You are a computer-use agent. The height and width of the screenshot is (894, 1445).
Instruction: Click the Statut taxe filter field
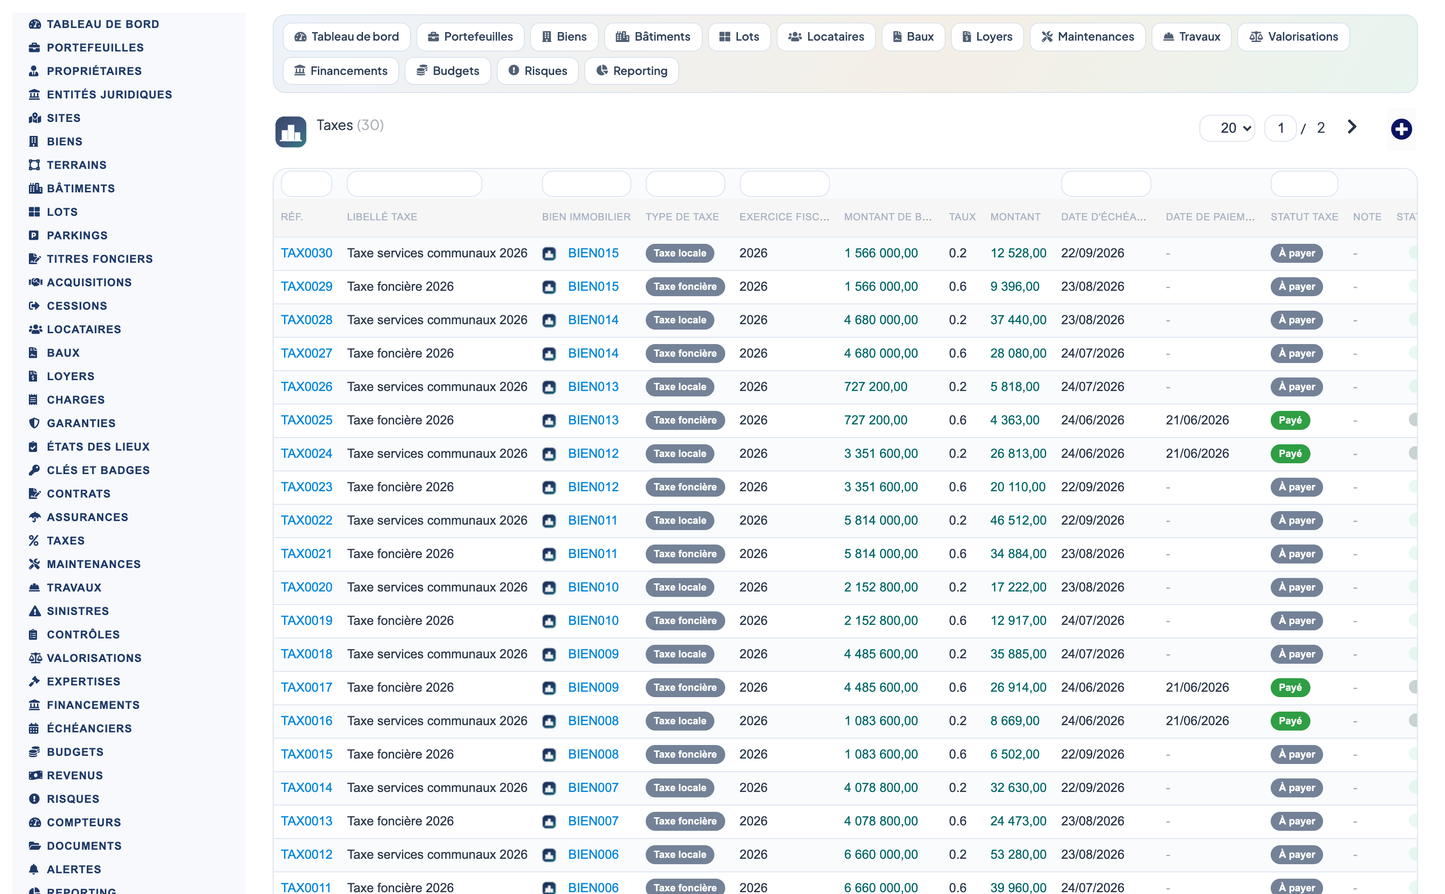1304,184
